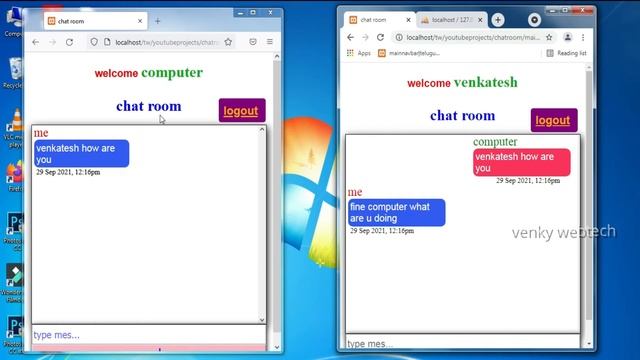Viewport: 640px width, 360px height.
Task: Open Wondershare Filmora desktop shortcut
Action: click(14, 282)
